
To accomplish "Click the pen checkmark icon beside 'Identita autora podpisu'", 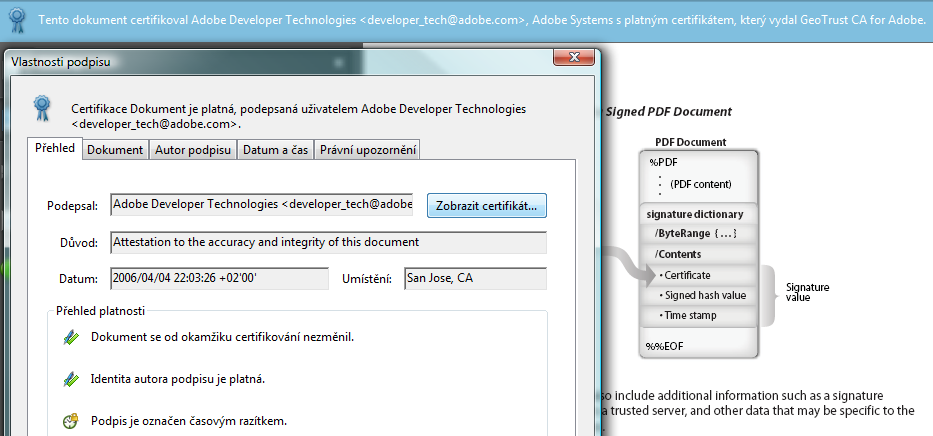I will click(x=71, y=379).
